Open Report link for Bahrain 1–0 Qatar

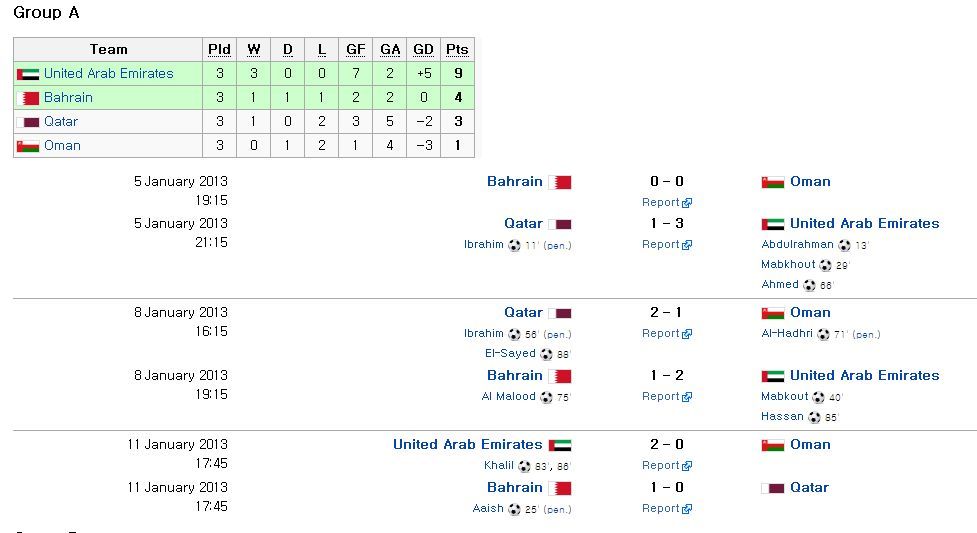point(660,508)
